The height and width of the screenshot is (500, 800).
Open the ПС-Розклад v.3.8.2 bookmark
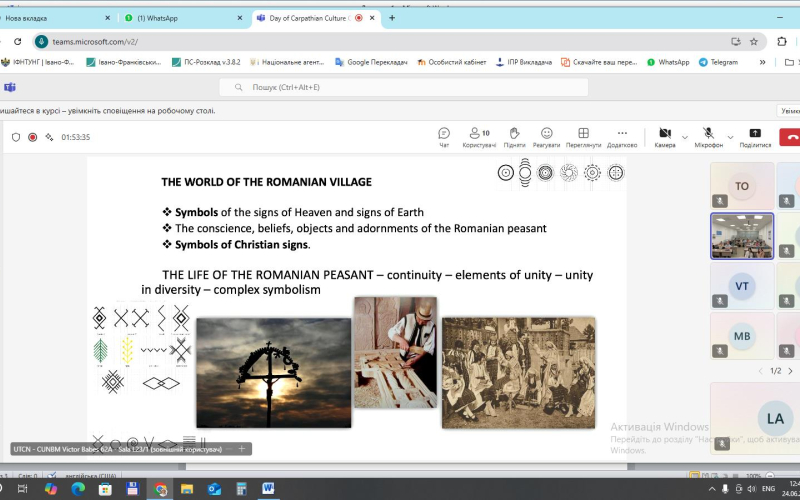tap(206, 62)
